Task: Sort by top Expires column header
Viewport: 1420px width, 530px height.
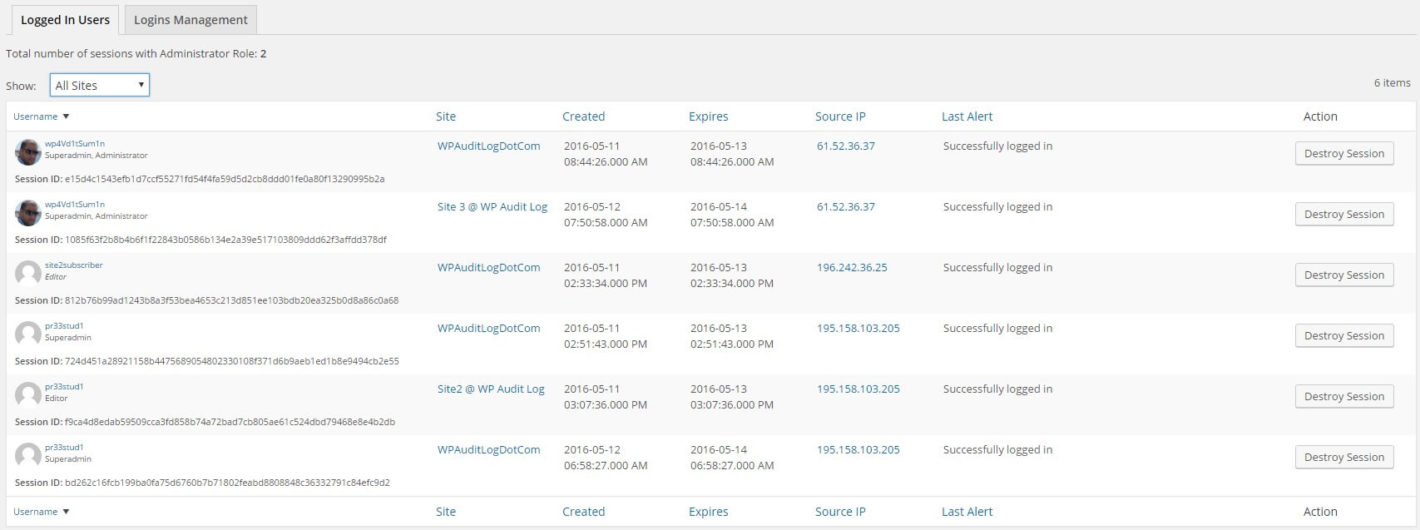Action: coord(708,117)
